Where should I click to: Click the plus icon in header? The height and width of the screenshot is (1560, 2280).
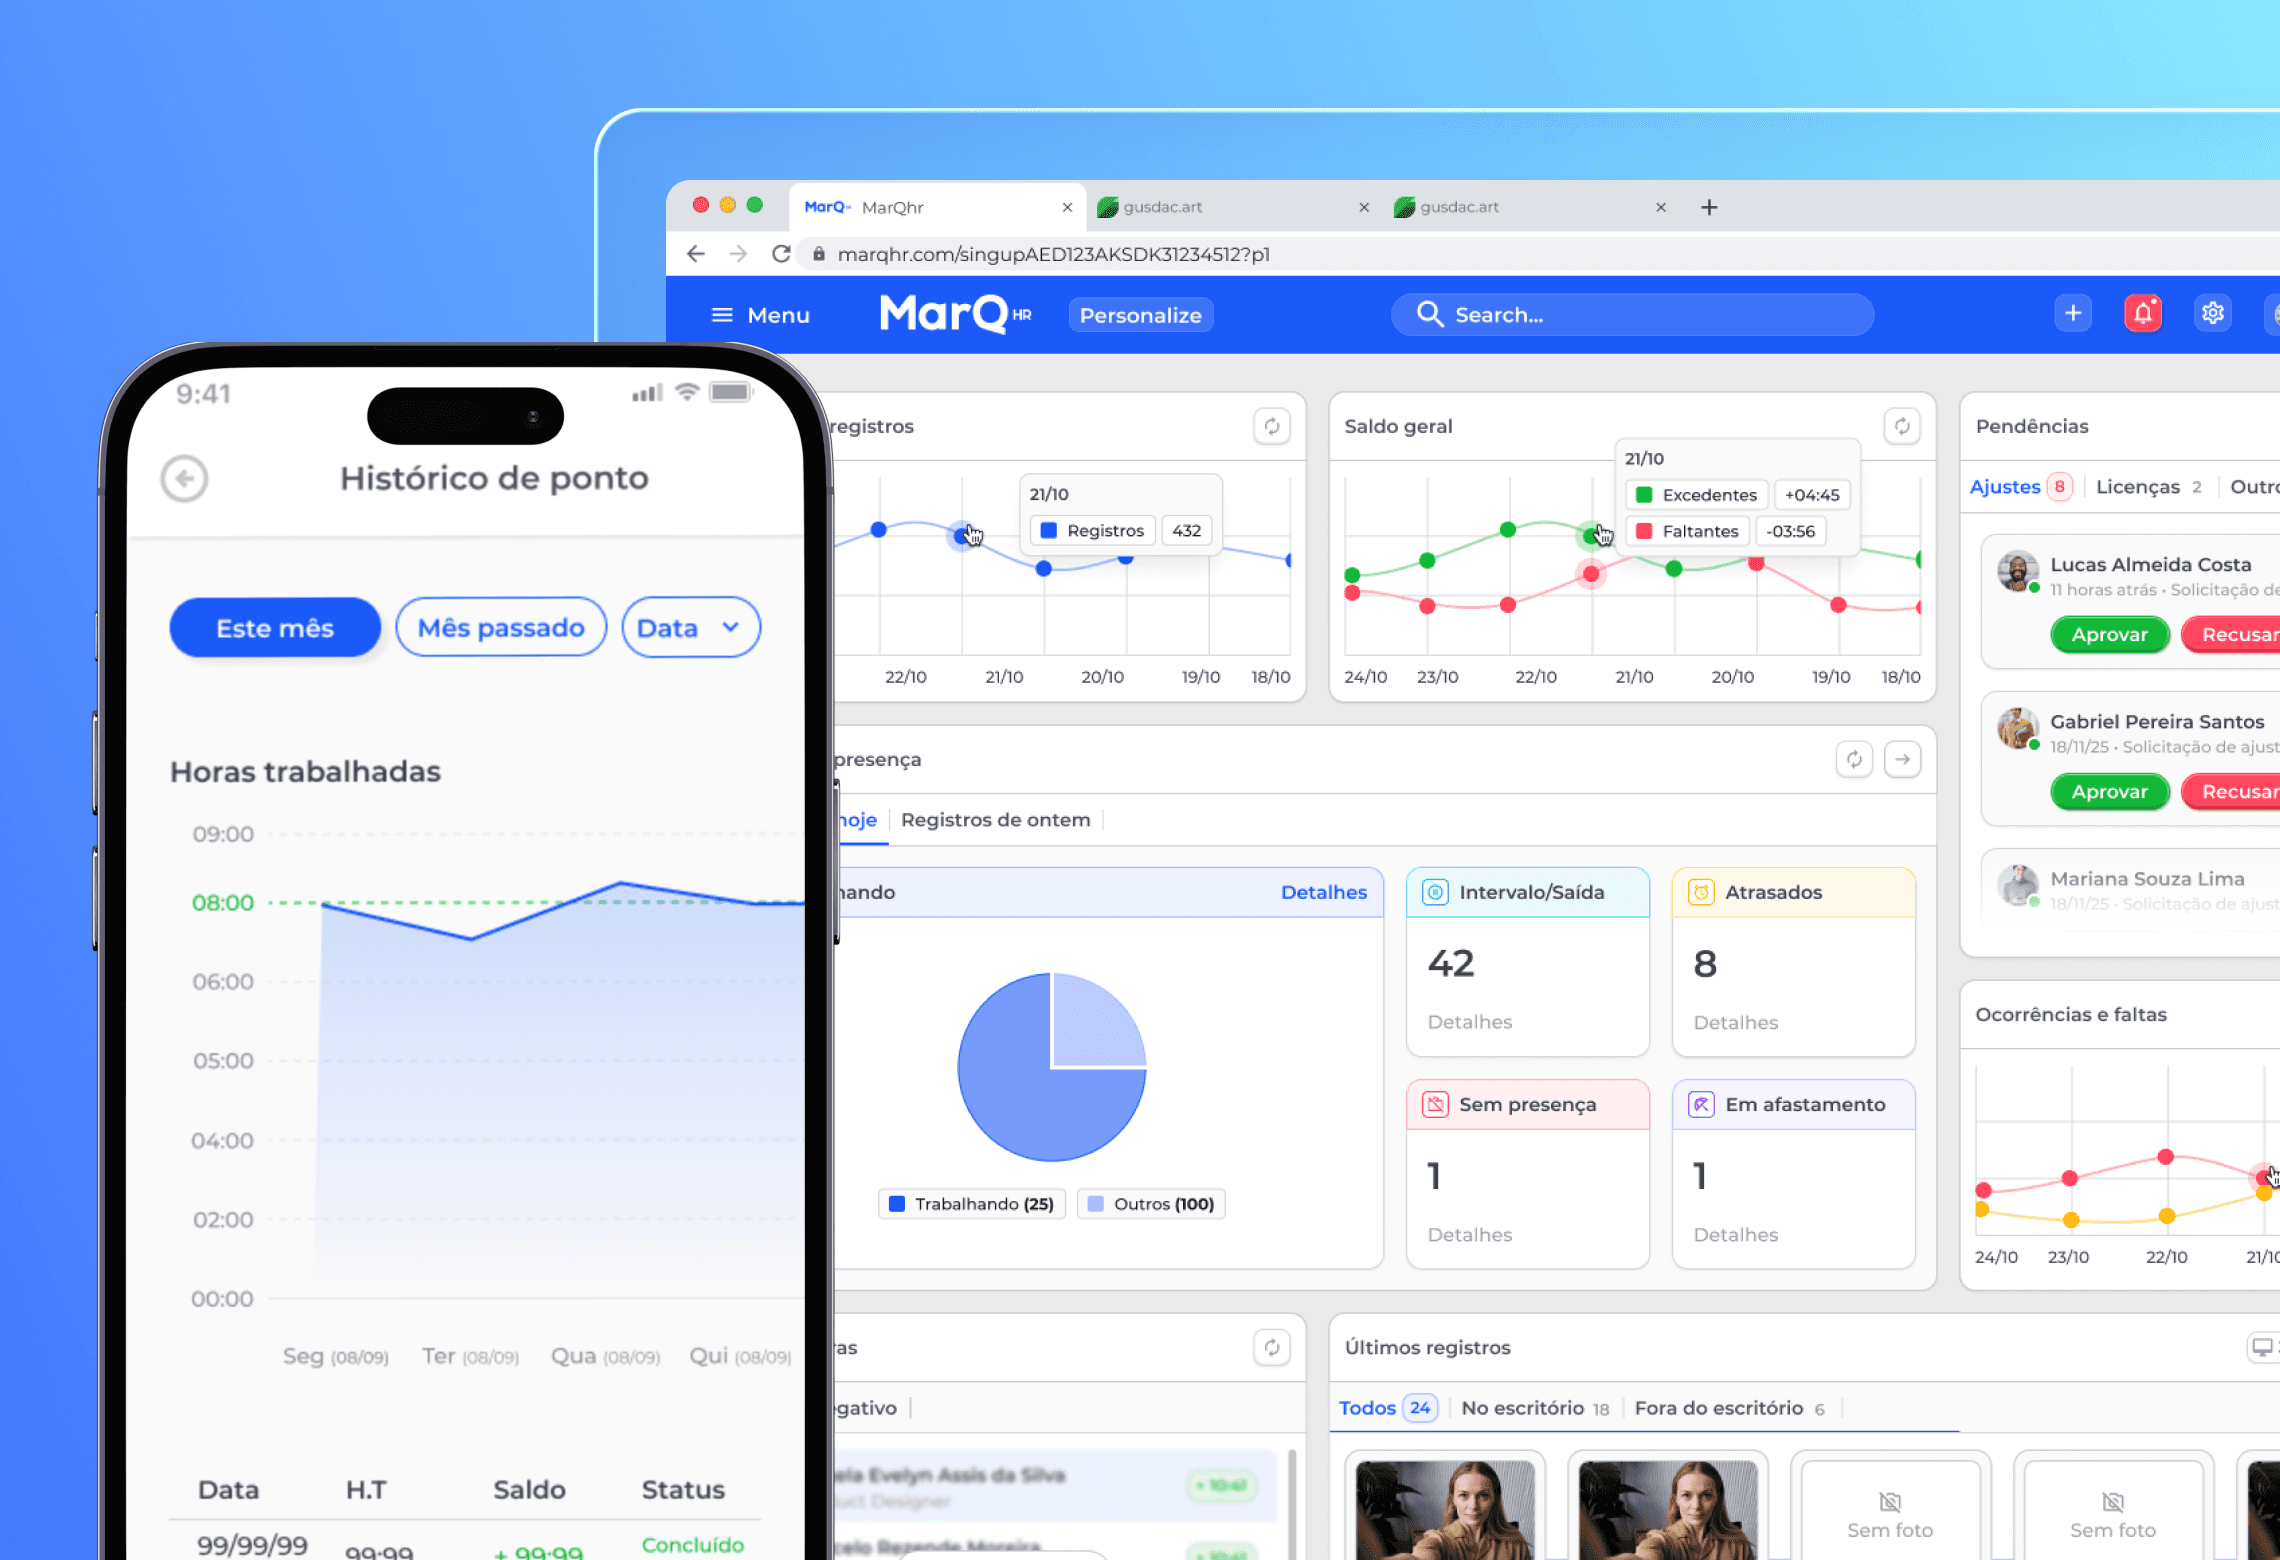point(2073,314)
